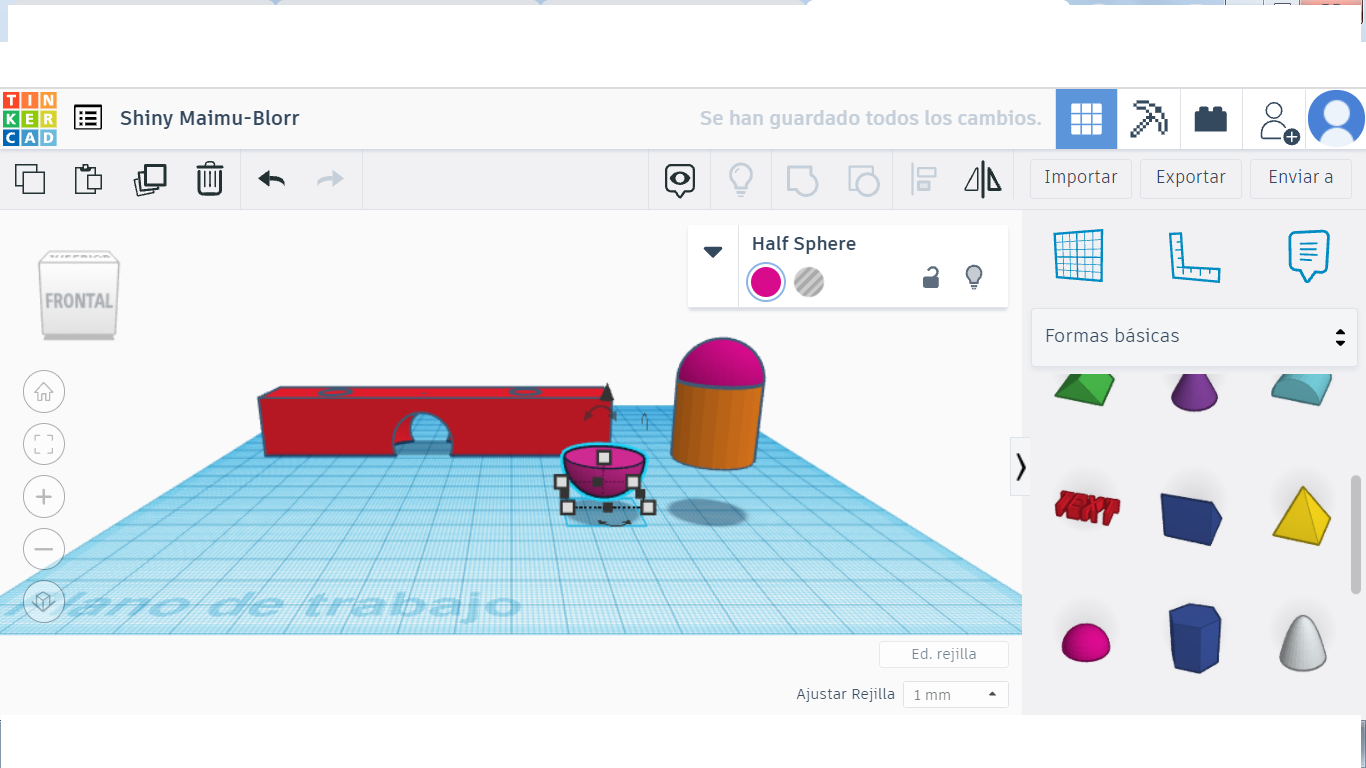The height and width of the screenshot is (768, 1366).
Task: Select the green roof shape
Action: point(1084,388)
